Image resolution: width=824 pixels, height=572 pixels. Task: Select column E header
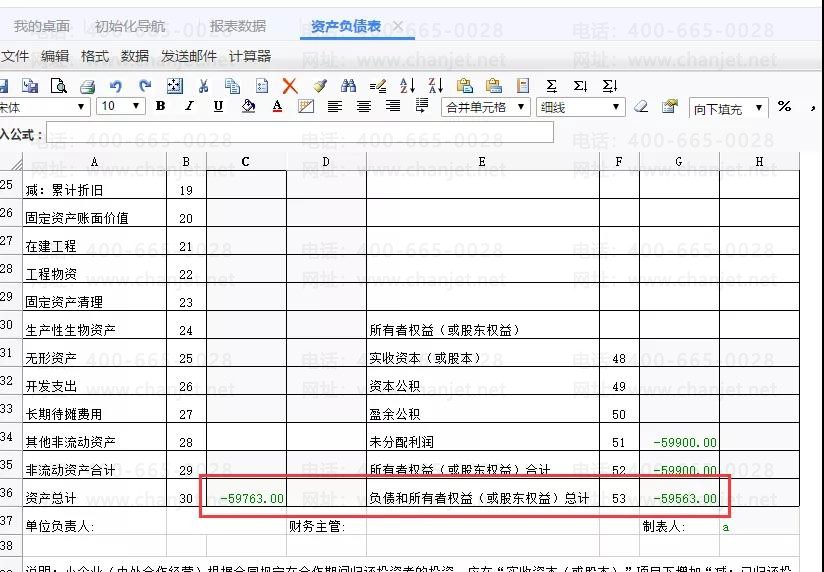482,161
